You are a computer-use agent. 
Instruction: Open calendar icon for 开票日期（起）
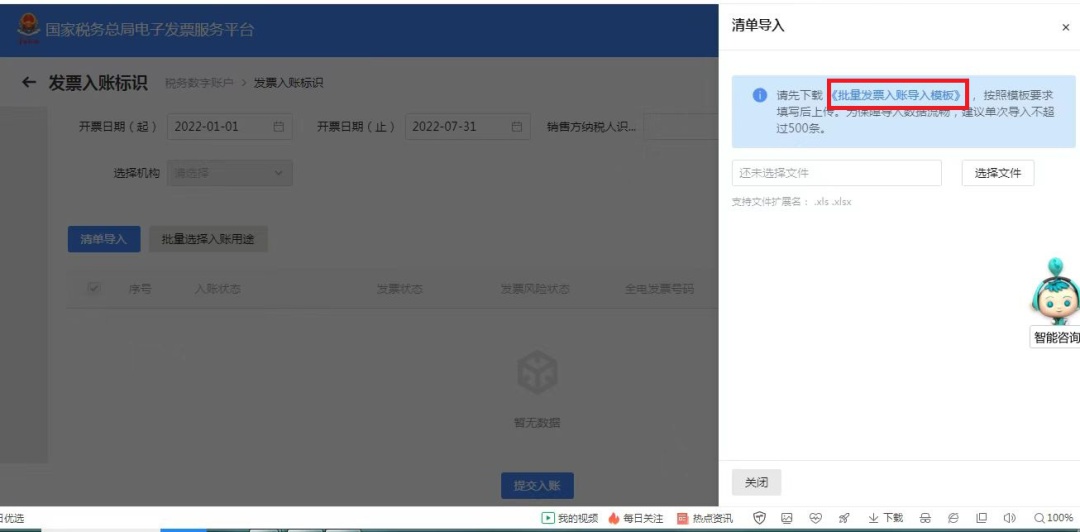[x=279, y=127]
